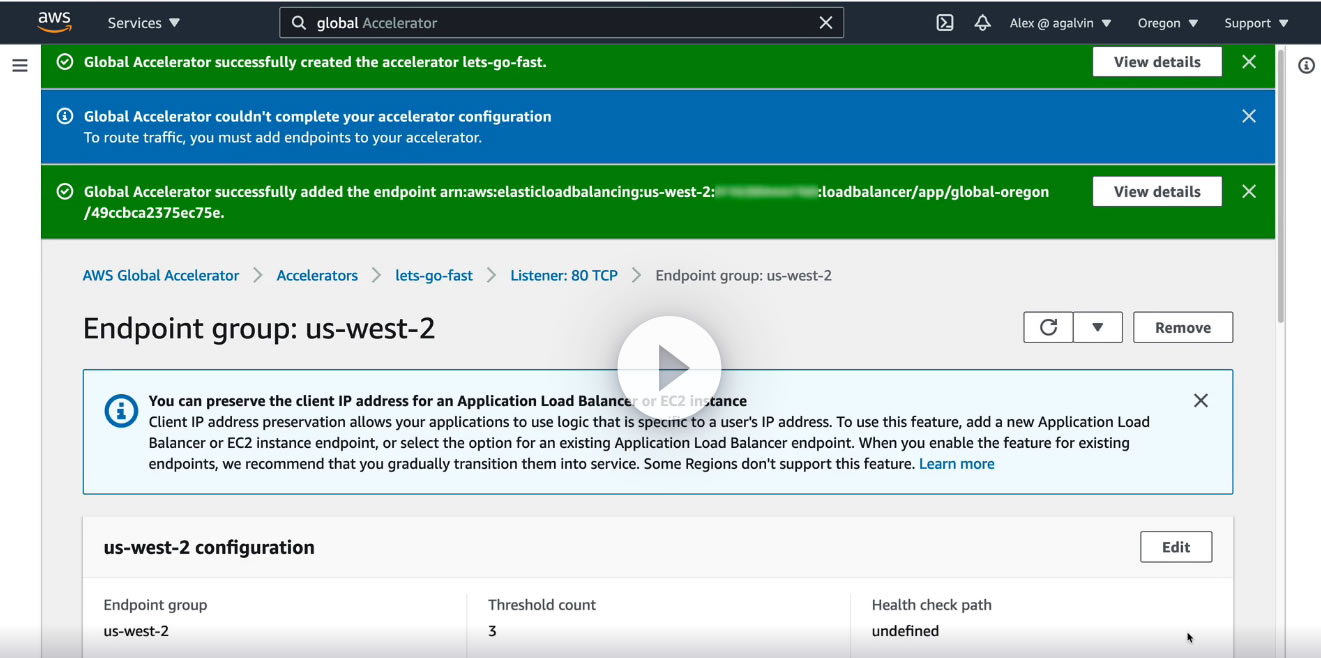Open the hamburger side navigation menu
The height and width of the screenshot is (658, 1321).
[19, 65]
